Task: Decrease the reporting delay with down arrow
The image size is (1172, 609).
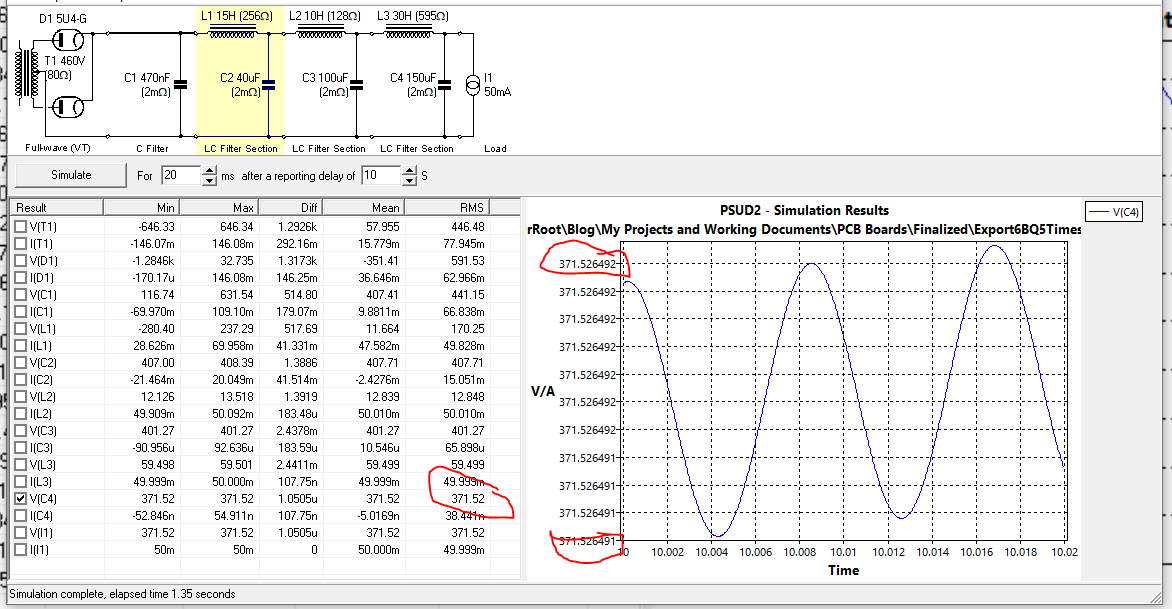Action: click(x=409, y=181)
